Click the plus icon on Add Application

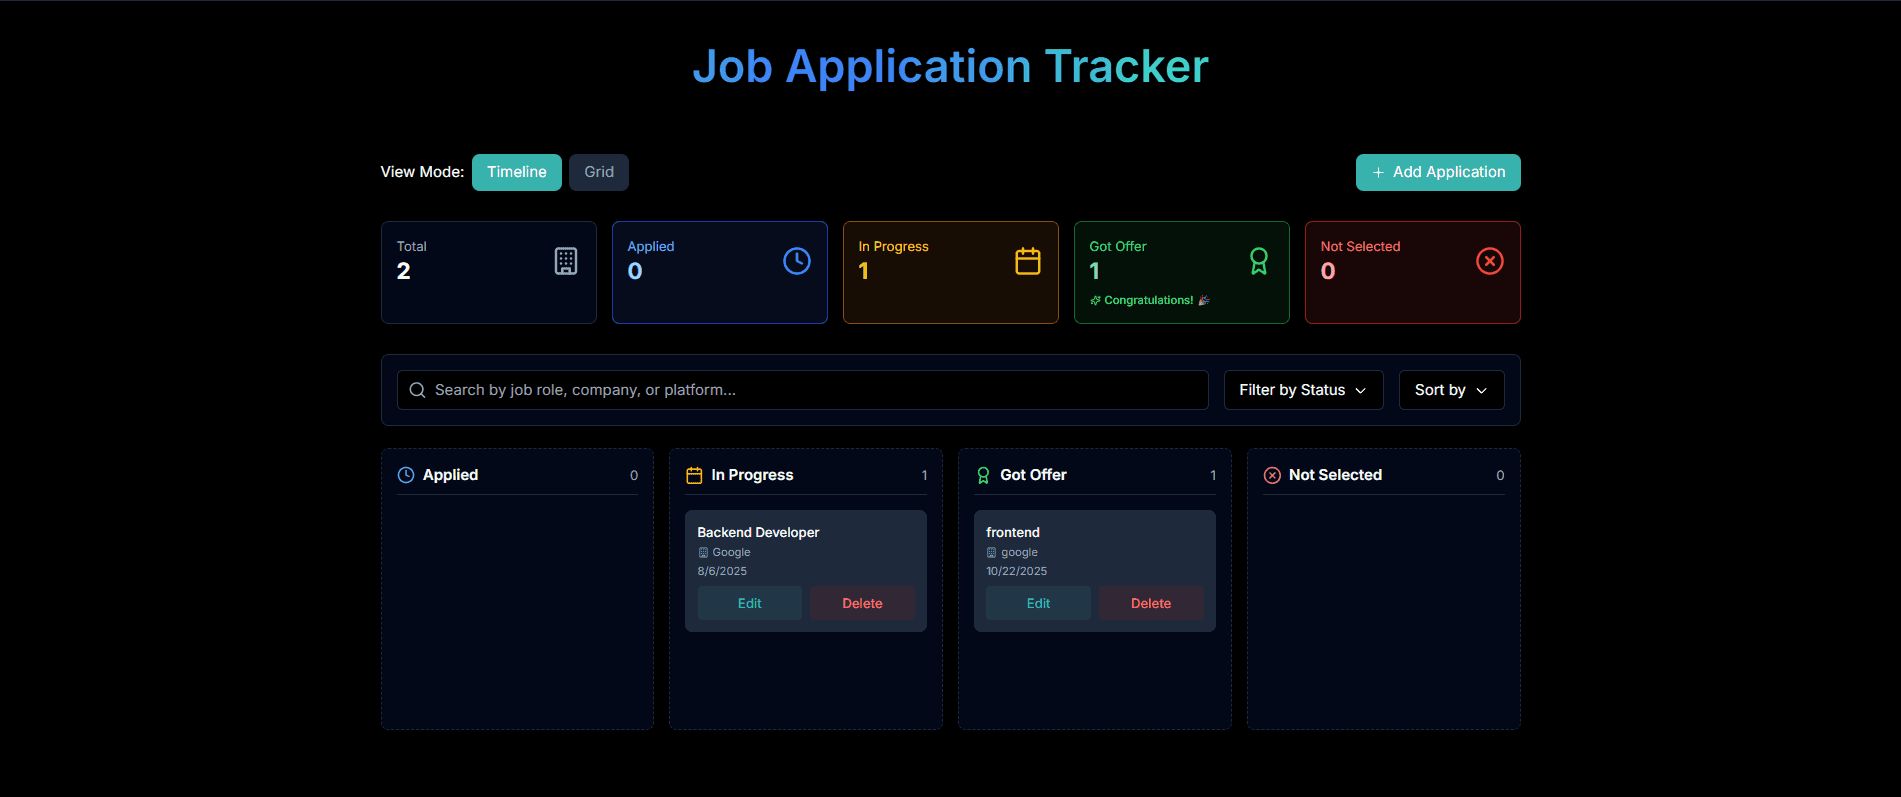tap(1378, 173)
